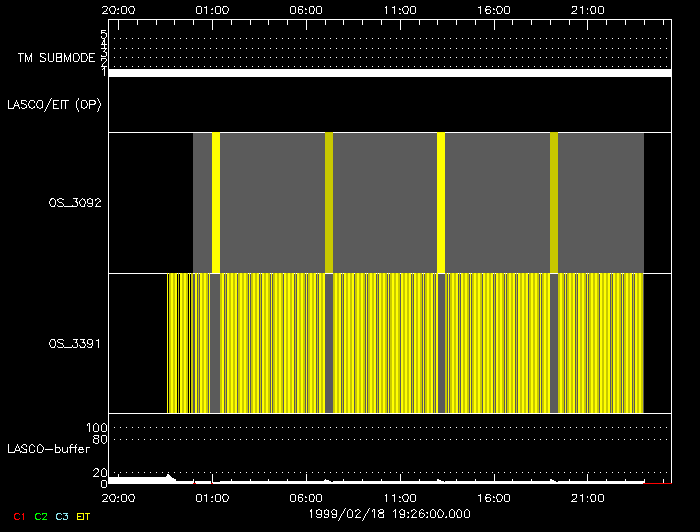This screenshot has width=700, height=532.
Task: Select the 11:00 tick on bottom time axis
Action: [400, 496]
